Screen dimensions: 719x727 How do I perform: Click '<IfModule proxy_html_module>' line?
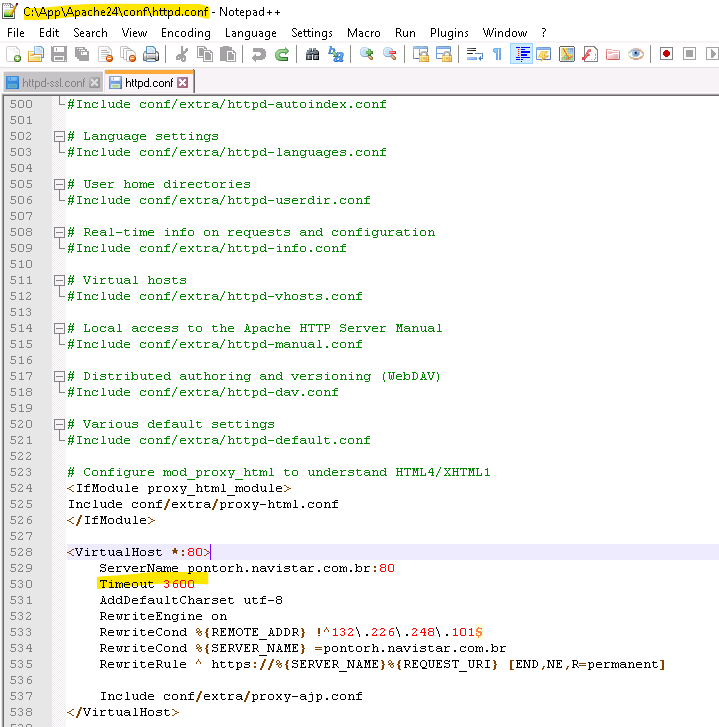[x=179, y=488]
